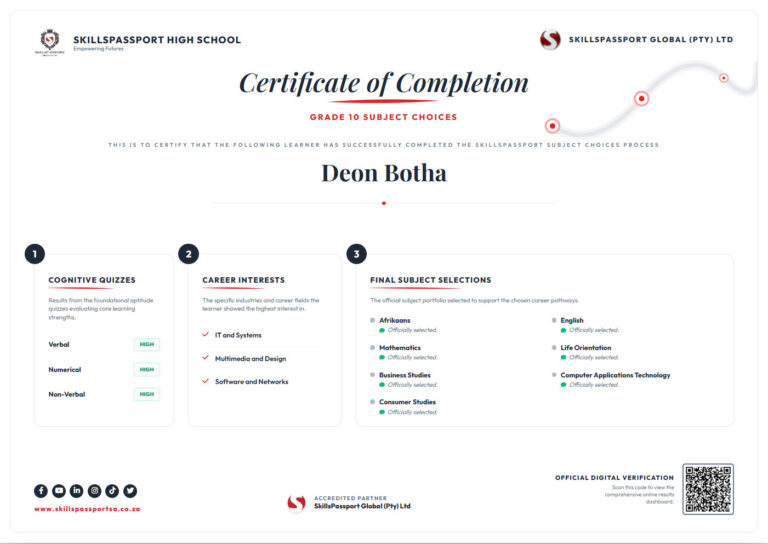
Task: Click the Numerical quiz label
Action: click(65, 369)
